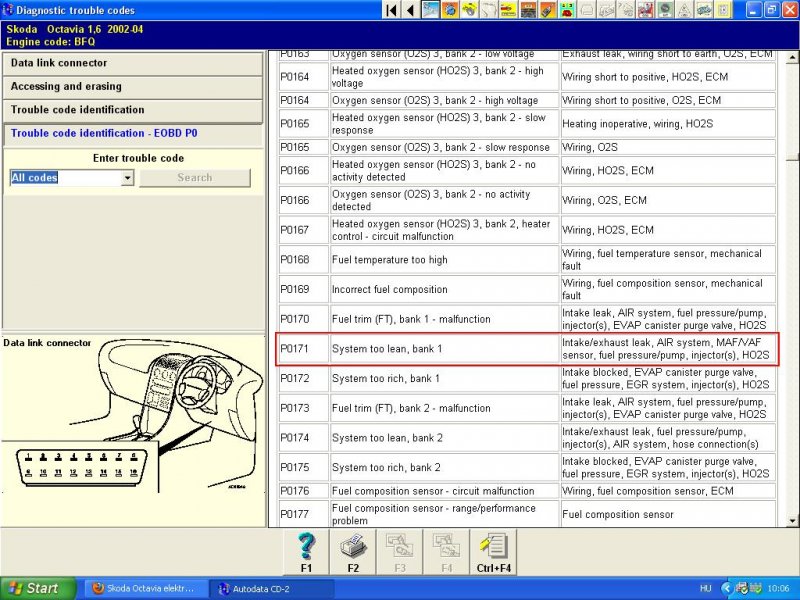Image resolution: width=800 pixels, height=600 pixels.
Task: Click the greyed-out F4 image button
Action: [446, 553]
